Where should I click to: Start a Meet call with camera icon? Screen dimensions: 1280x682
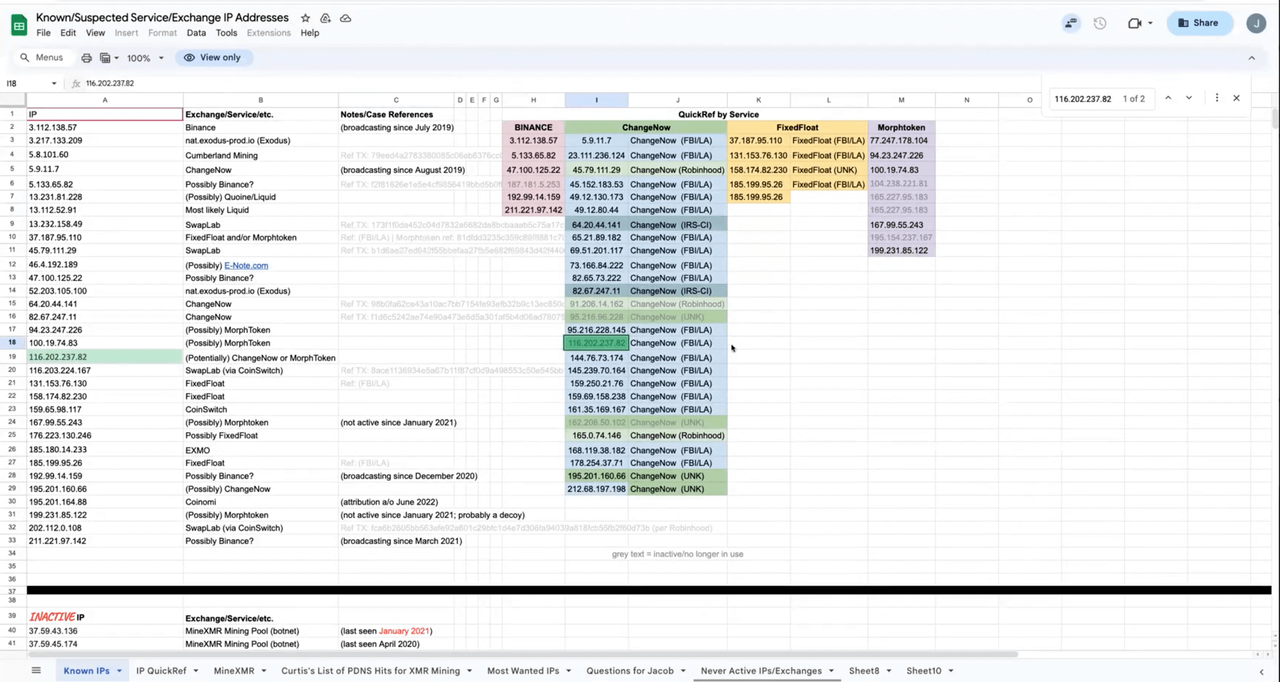pyautogui.click(x=1134, y=23)
